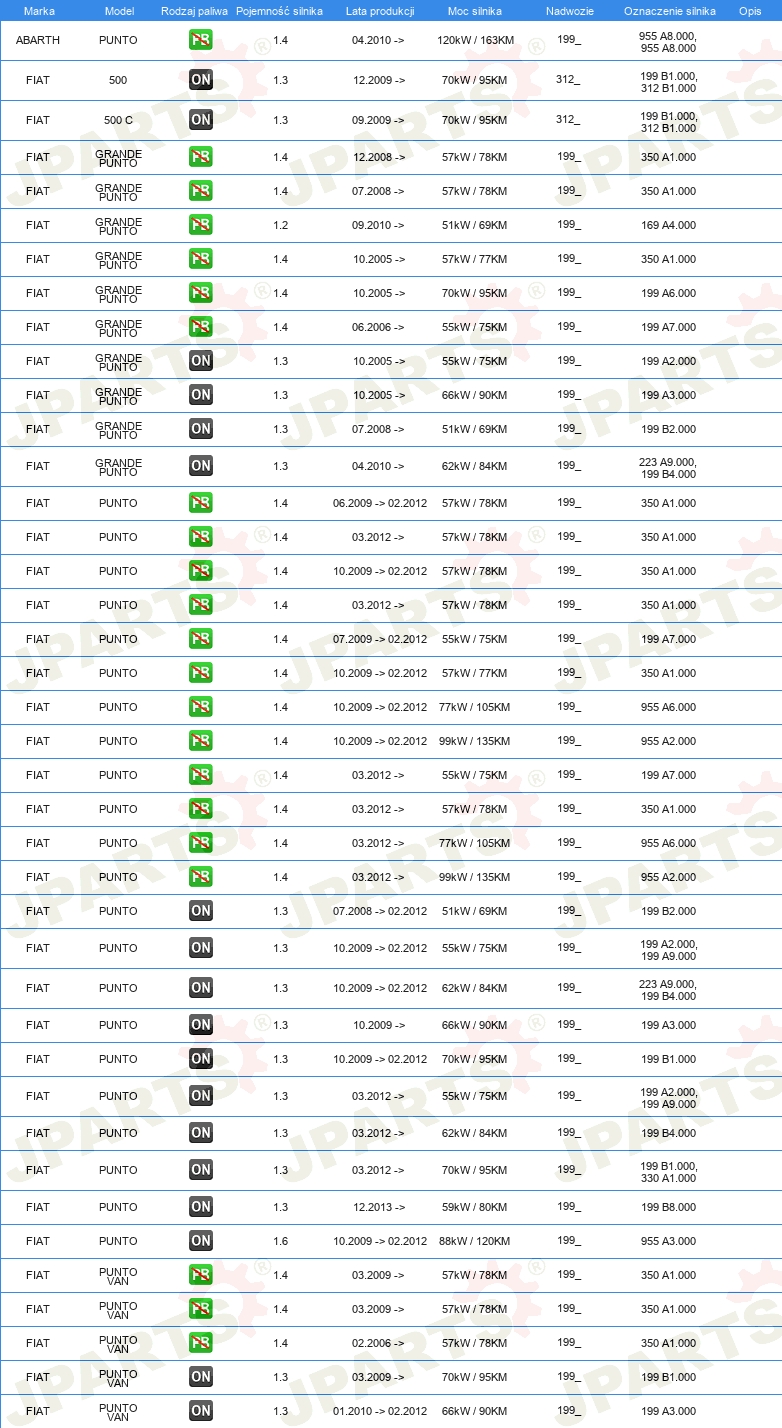Click ON icon in Grande Punto 199 A2.000 row

pyautogui.click(x=201, y=361)
